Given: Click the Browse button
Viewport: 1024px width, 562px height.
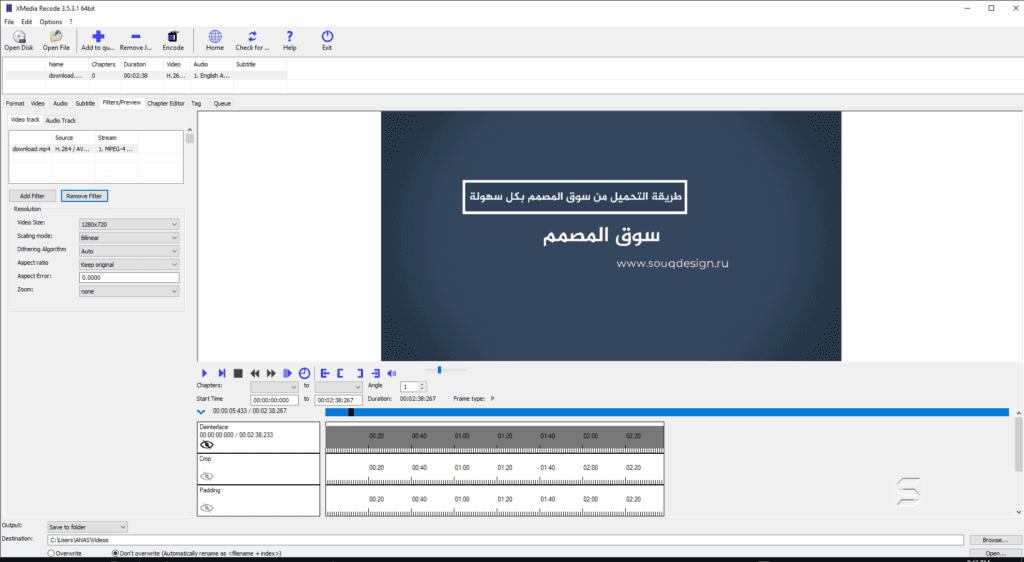Looking at the screenshot, I should [995, 540].
